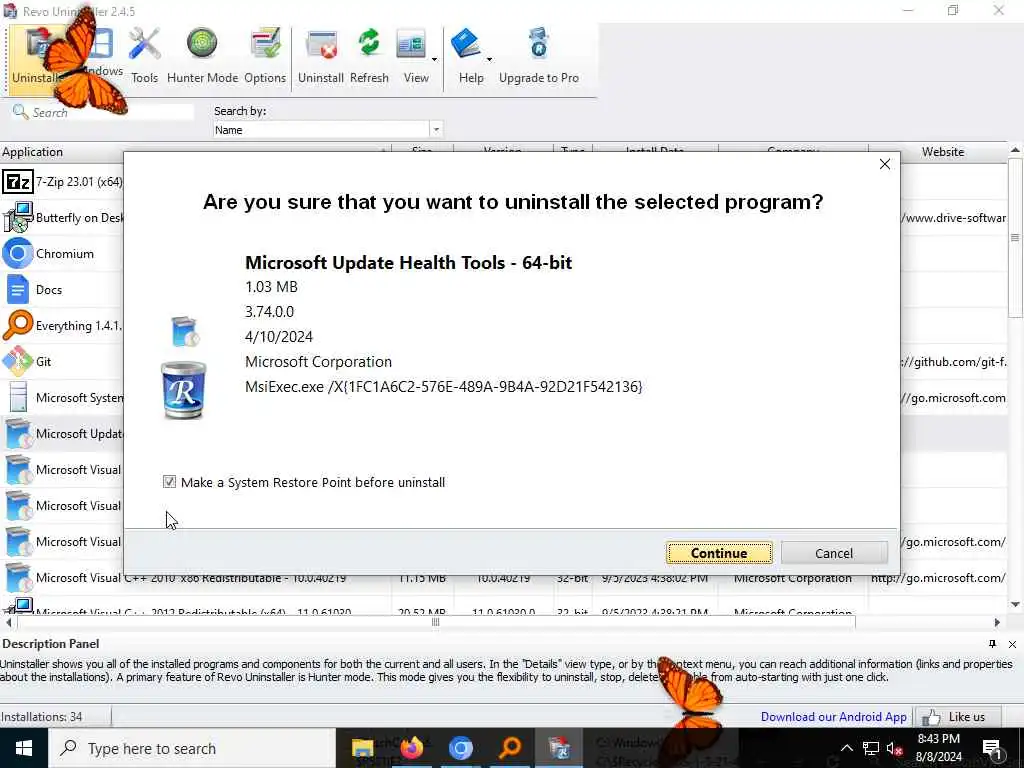Click the horizontal scrollbar thumb
This screenshot has width=1024, height=768.
[x=435, y=622]
